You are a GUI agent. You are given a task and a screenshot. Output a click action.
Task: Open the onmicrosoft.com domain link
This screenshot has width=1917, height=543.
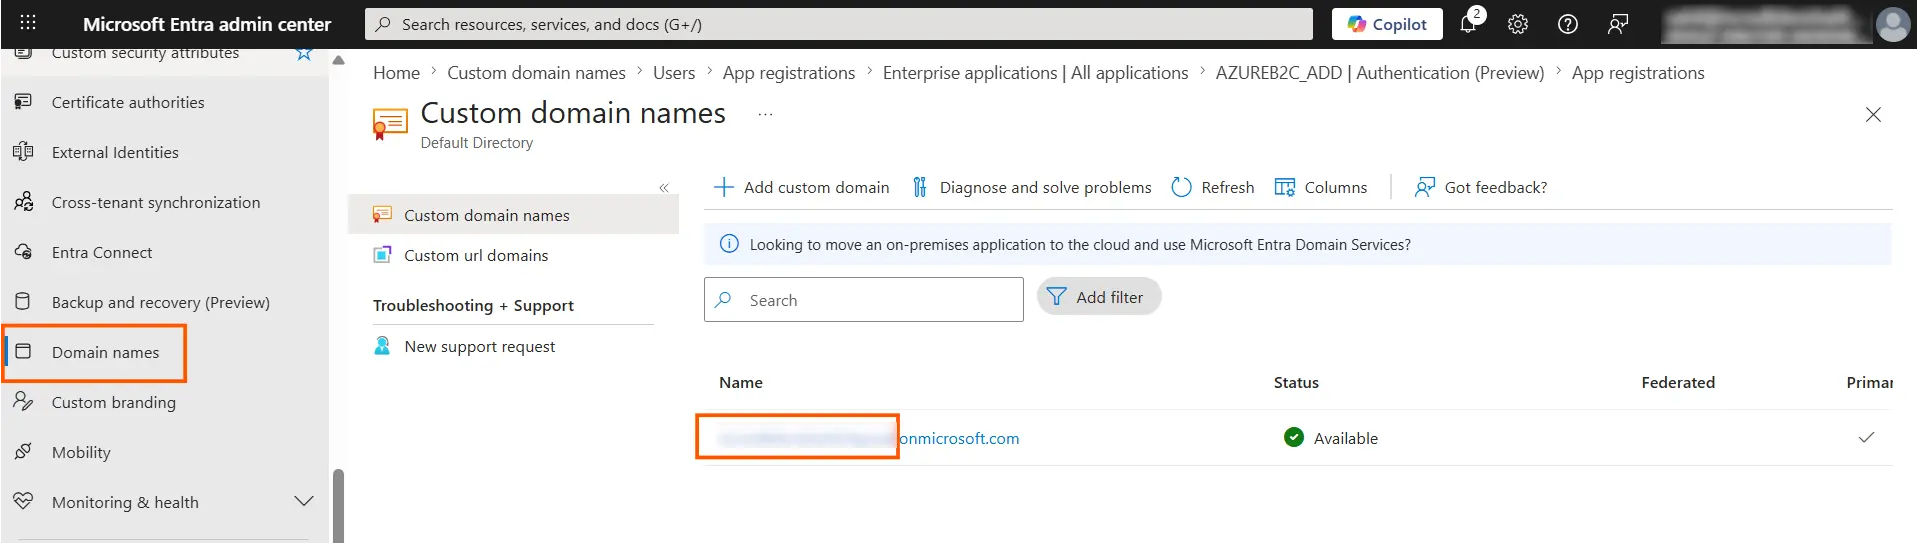pyautogui.click(x=868, y=438)
